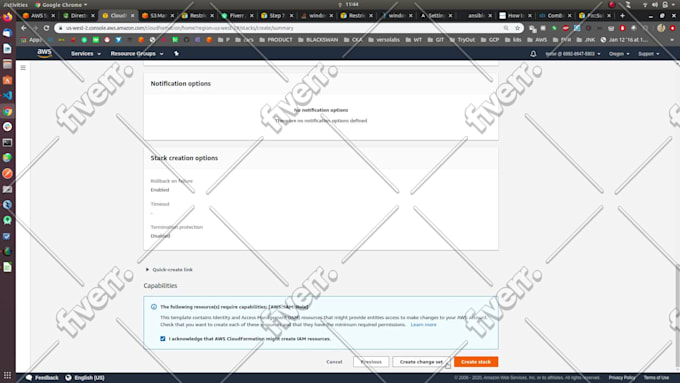Open the Privacy Policy footer link
Image resolution: width=680 pixels, height=383 pixels.
(622, 377)
